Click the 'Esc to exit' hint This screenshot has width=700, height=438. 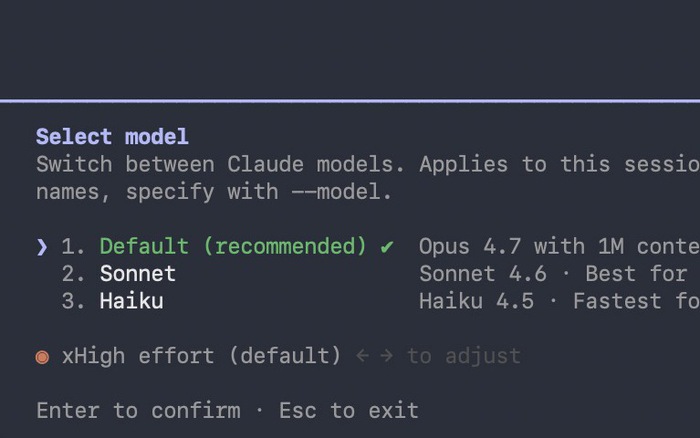tap(348, 410)
